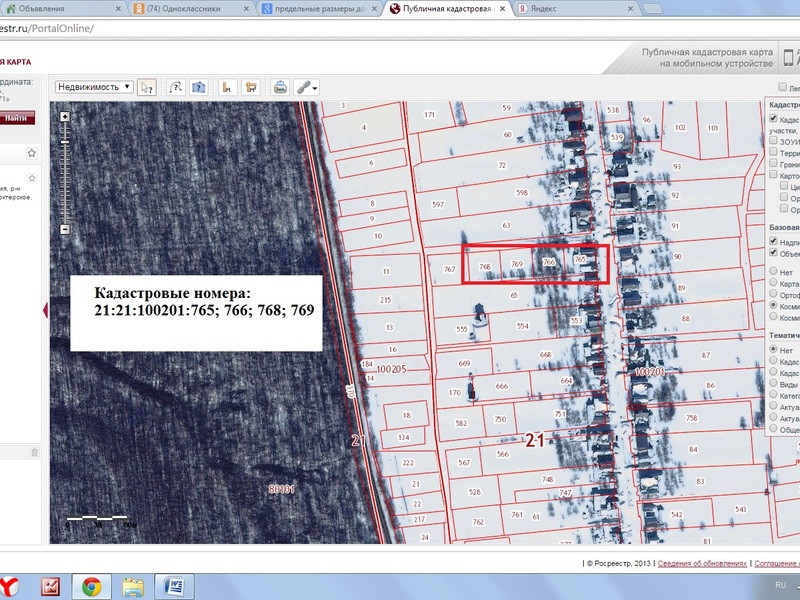Collapse the left panel with red arrow

pyautogui.click(x=45, y=310)
